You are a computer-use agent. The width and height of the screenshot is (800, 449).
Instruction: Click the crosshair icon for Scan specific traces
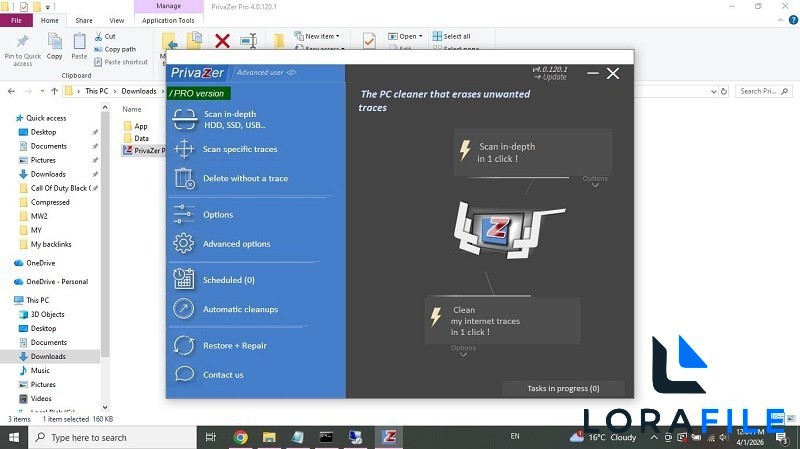184,149
